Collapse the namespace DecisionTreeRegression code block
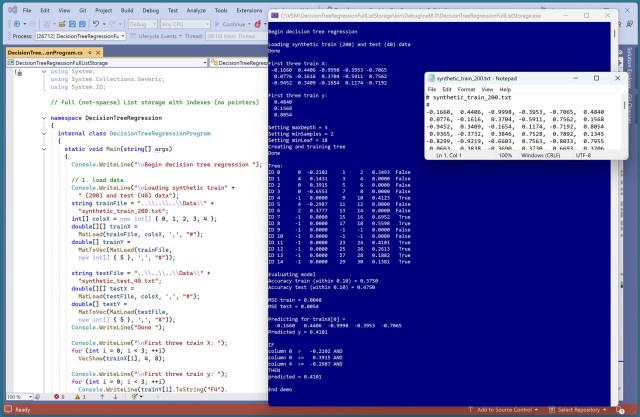 [x=42, y=116]
